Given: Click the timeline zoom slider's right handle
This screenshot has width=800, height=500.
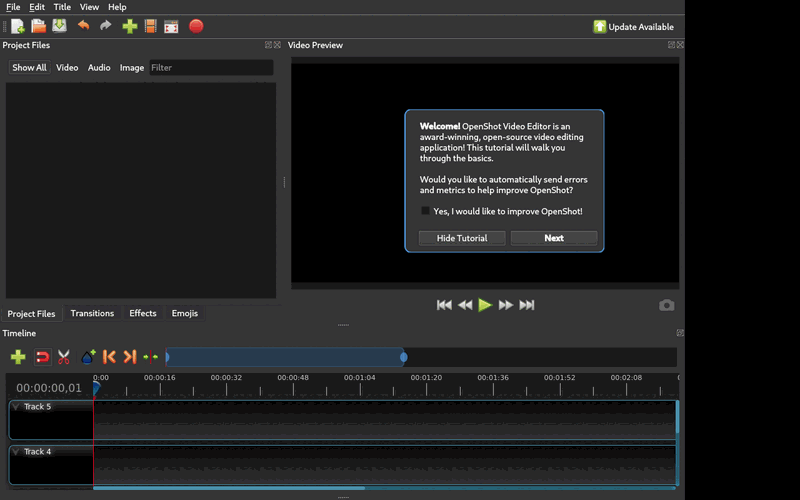Looking at the screenshot, I should [404, 357].
